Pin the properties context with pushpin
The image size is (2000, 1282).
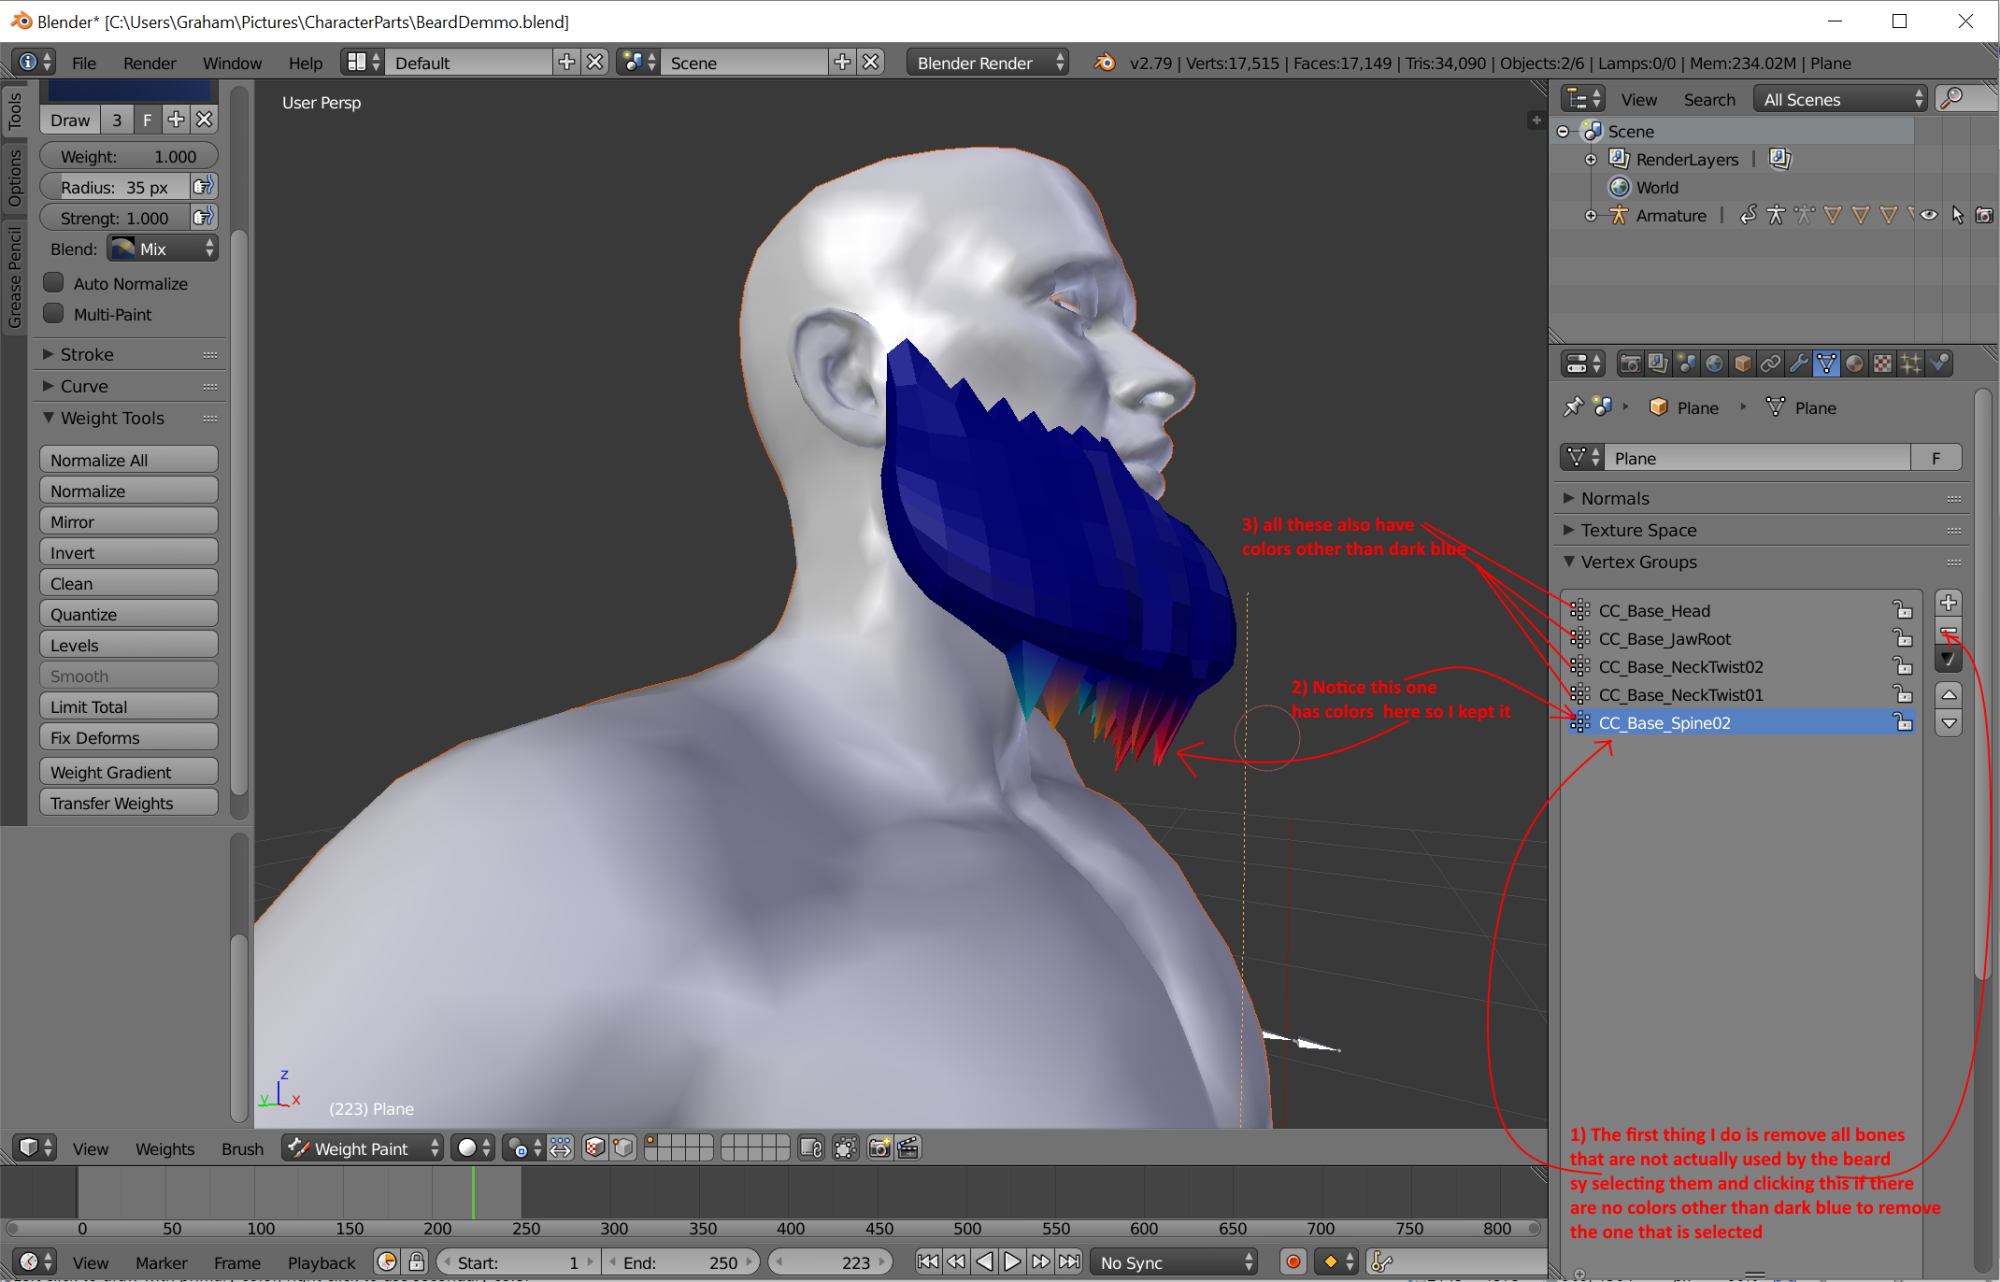[x=1573, y=407]
